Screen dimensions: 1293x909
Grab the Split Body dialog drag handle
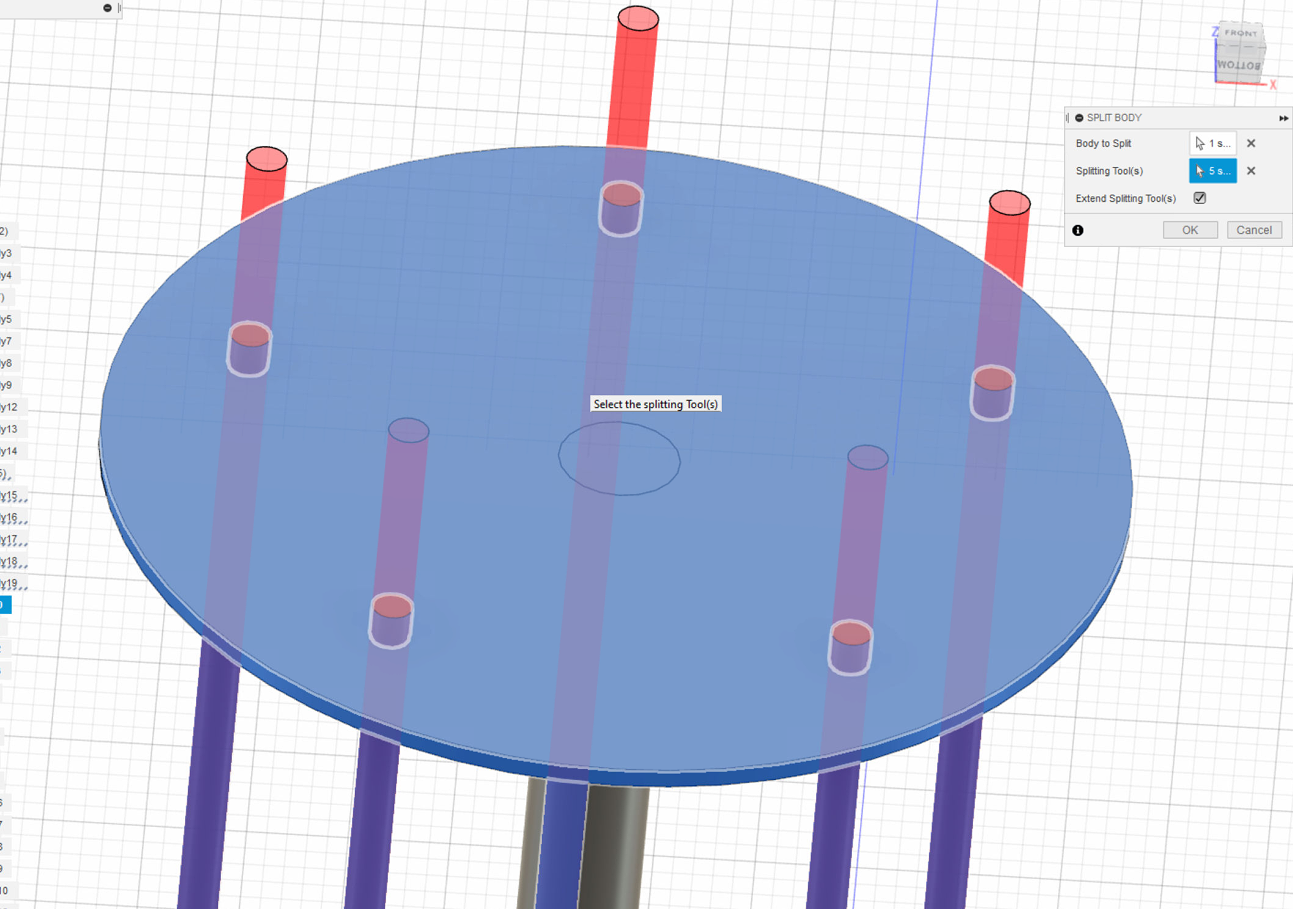pyautogui.click(x=1068, y=118)
